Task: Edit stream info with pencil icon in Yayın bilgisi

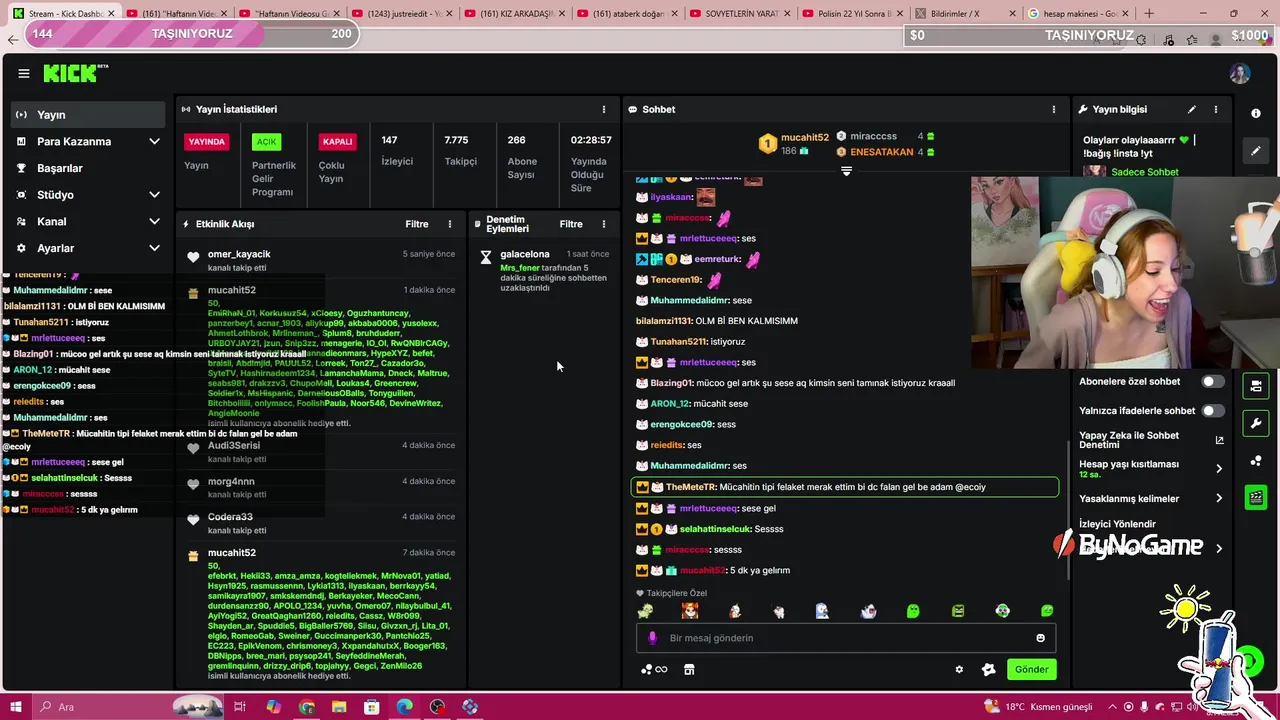Action: coord(1191,109)
